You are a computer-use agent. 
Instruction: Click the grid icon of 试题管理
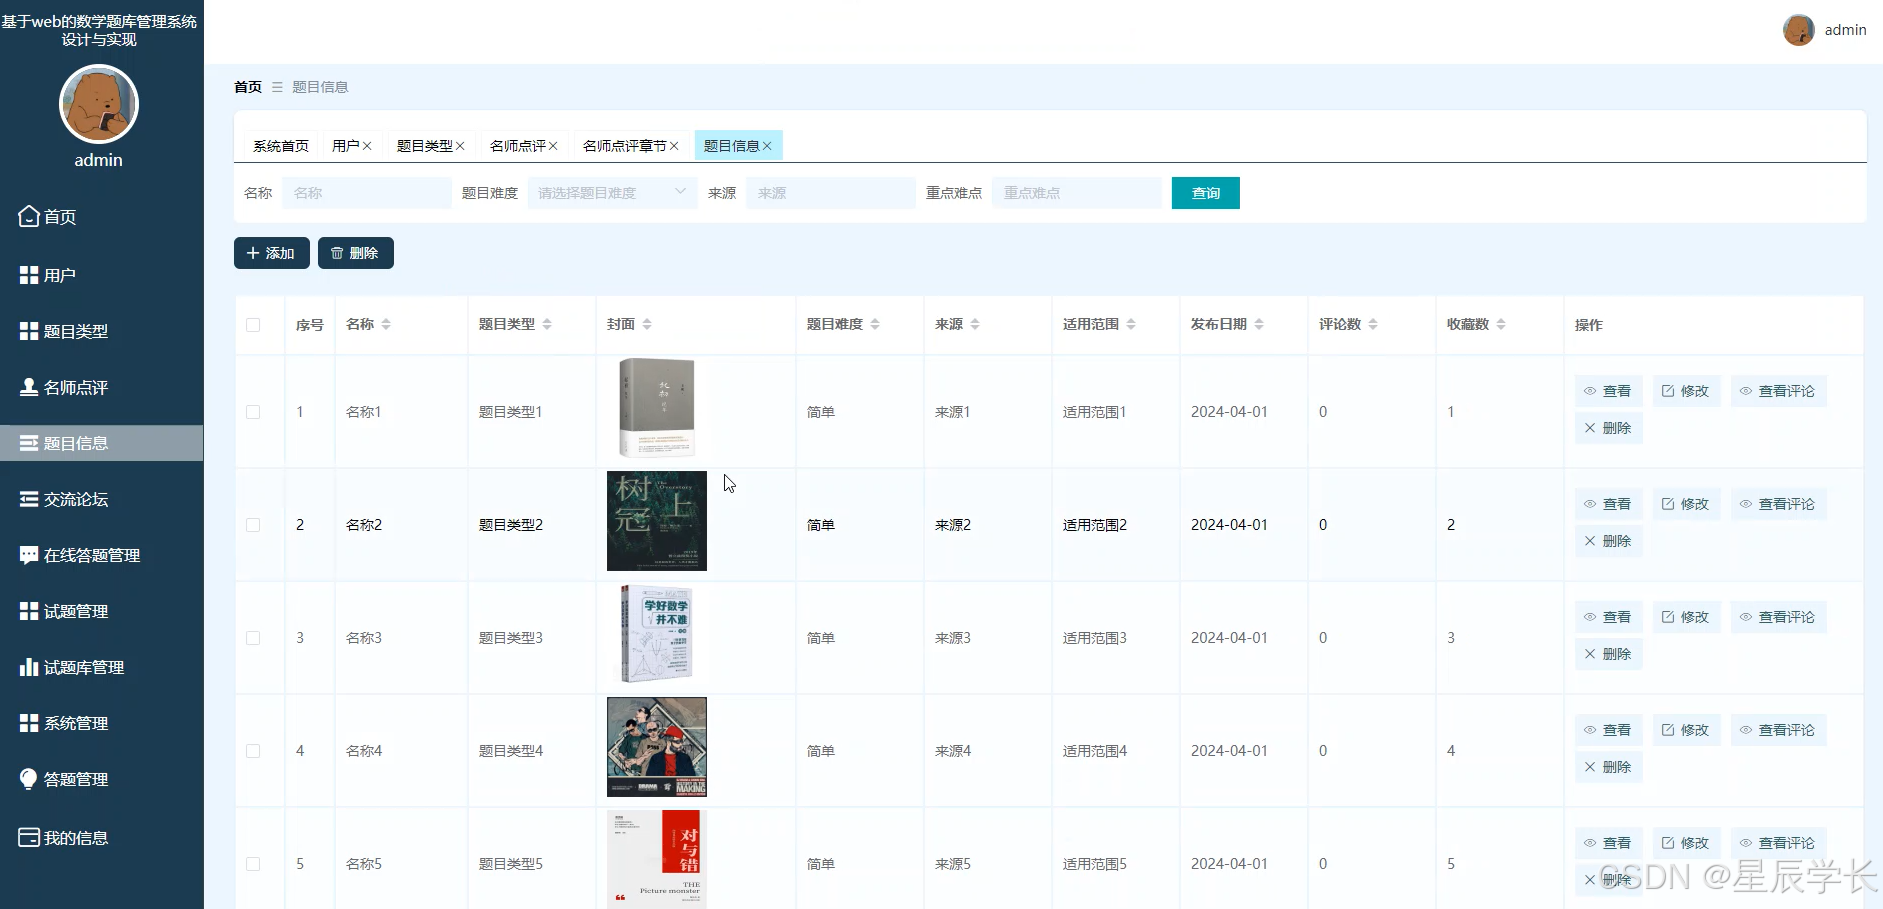point(29,610)
